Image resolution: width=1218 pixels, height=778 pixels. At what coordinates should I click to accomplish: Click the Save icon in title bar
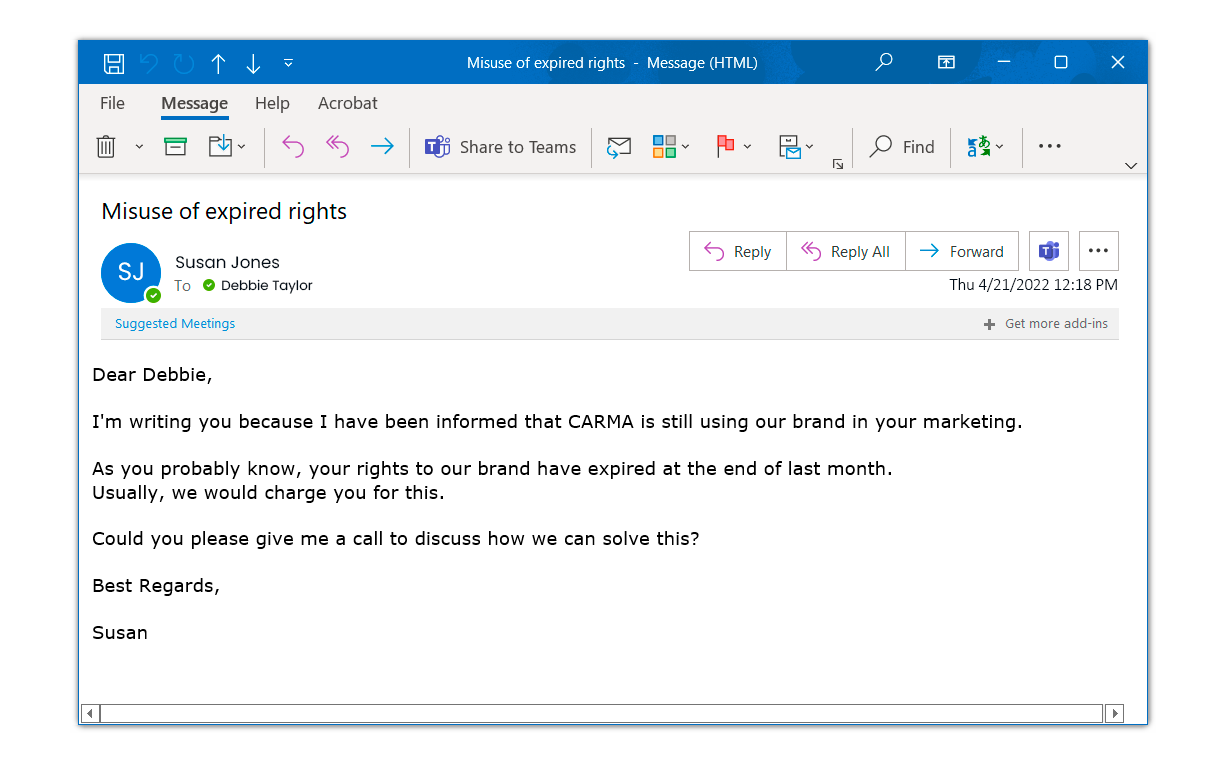pyautogui.click(x=114, y=64)
